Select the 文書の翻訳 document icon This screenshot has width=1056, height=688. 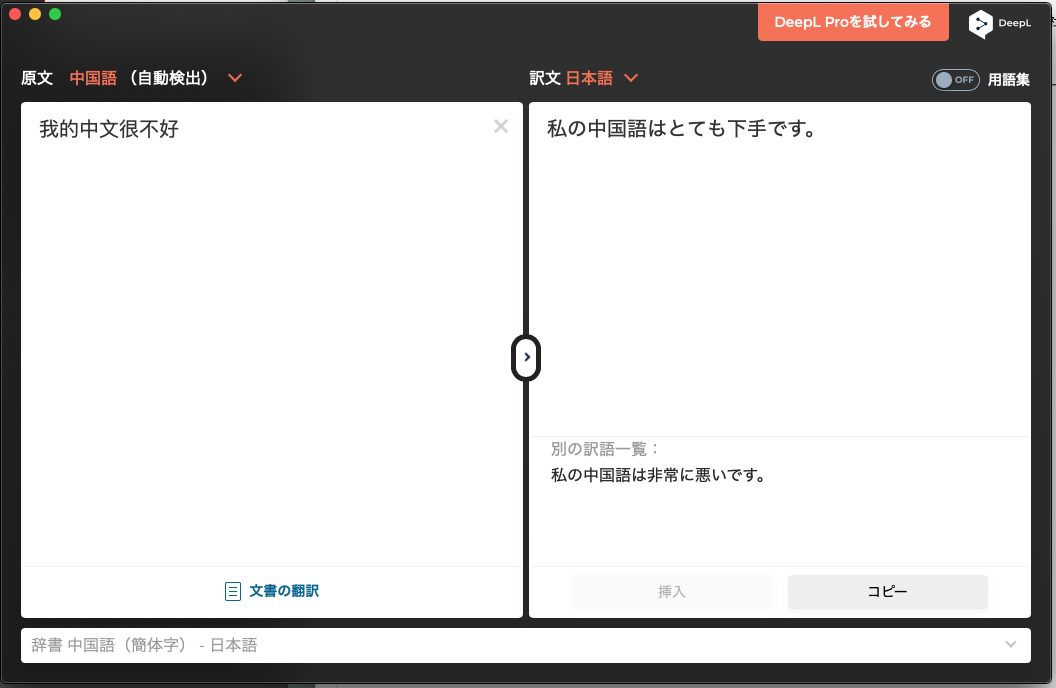232,591
